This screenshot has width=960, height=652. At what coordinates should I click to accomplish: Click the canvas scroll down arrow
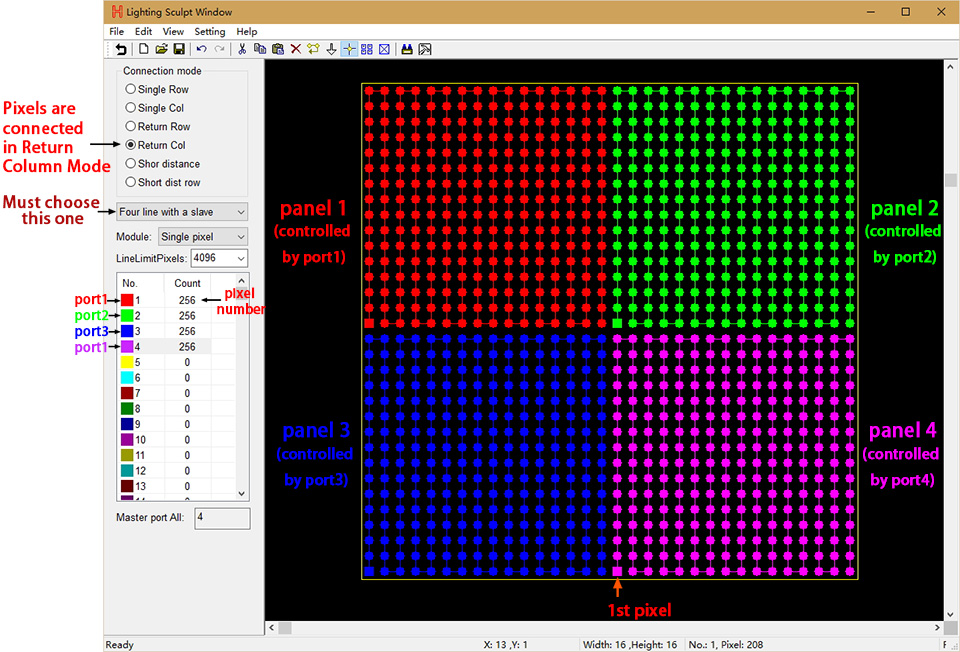point(951,615)
